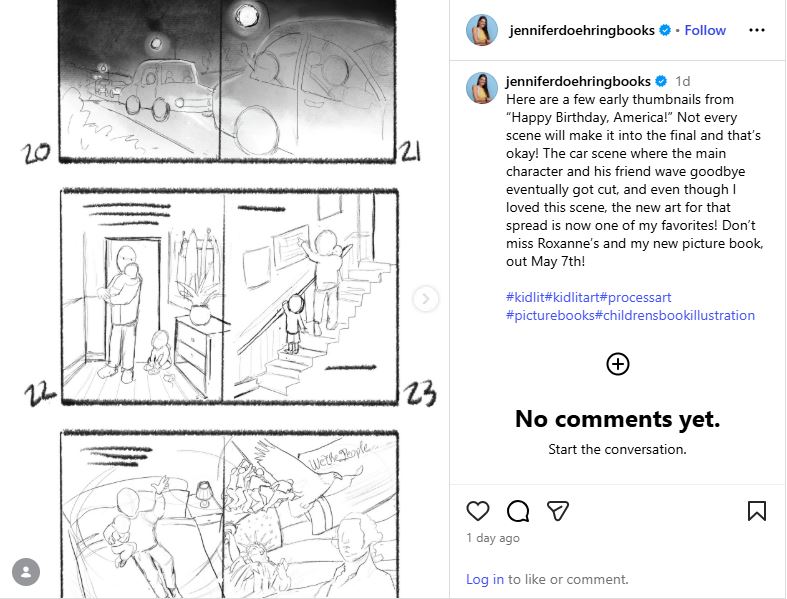Viewport: 787px width, 599px height.
Task: Save post with the bookmark icon
Action: (757, 511)
